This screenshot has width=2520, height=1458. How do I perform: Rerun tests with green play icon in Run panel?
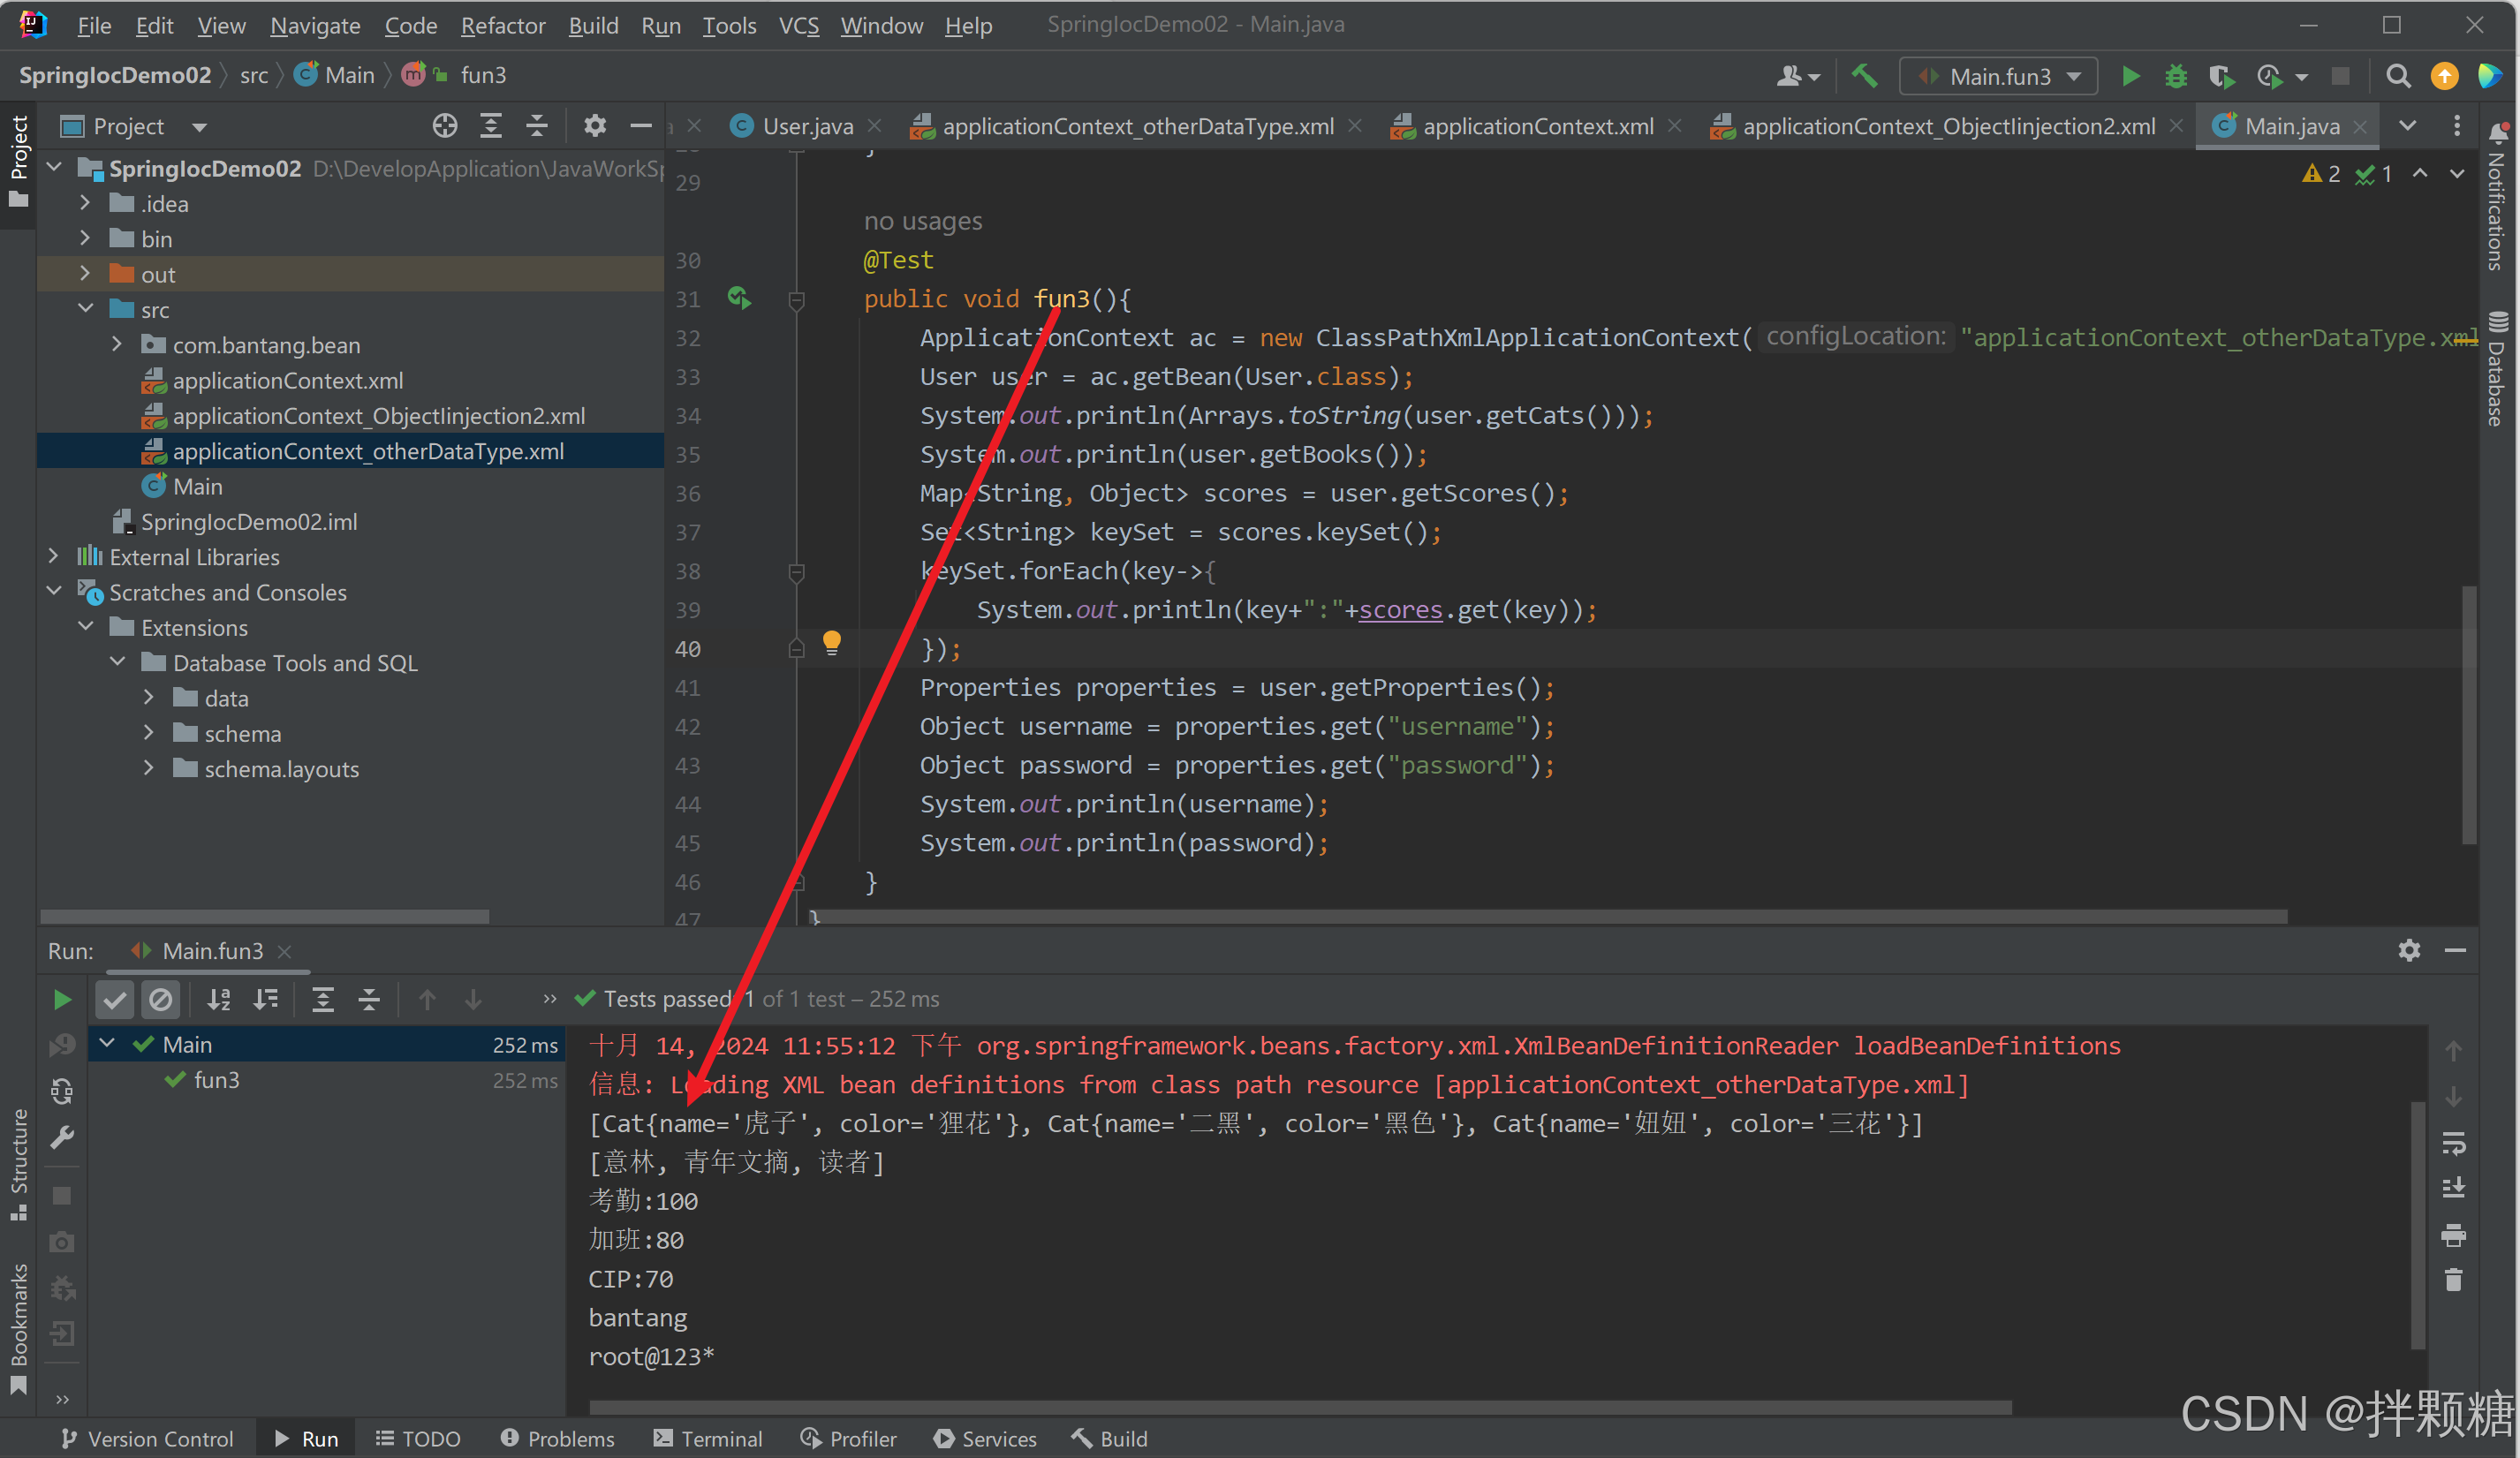pos(62,999)
